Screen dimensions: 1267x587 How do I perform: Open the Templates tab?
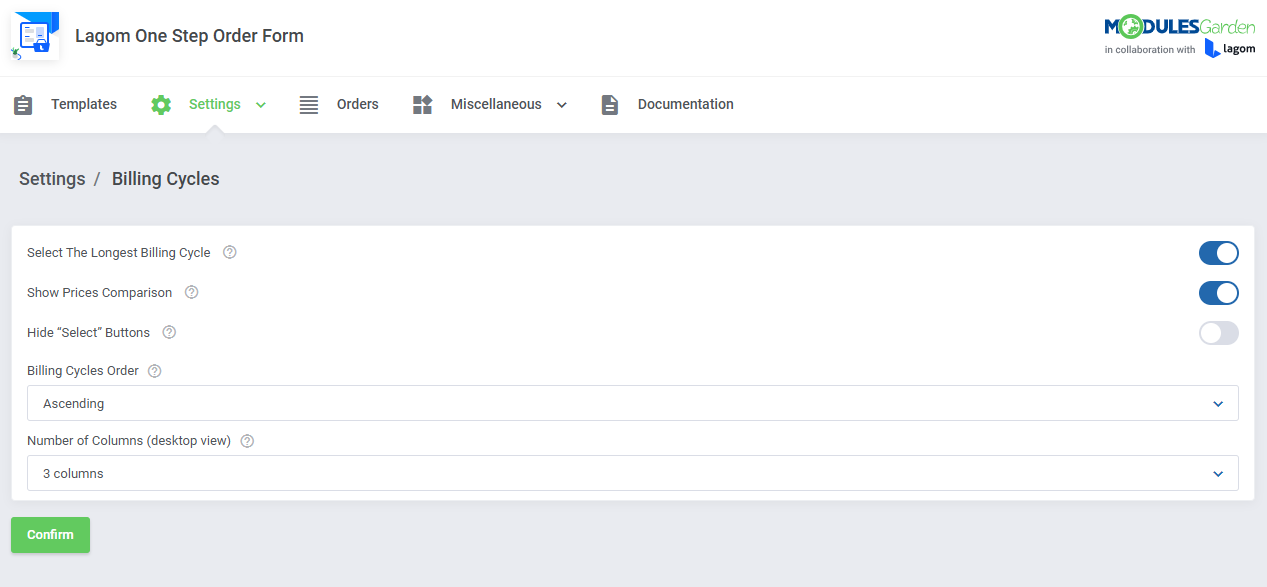[84, 104]
